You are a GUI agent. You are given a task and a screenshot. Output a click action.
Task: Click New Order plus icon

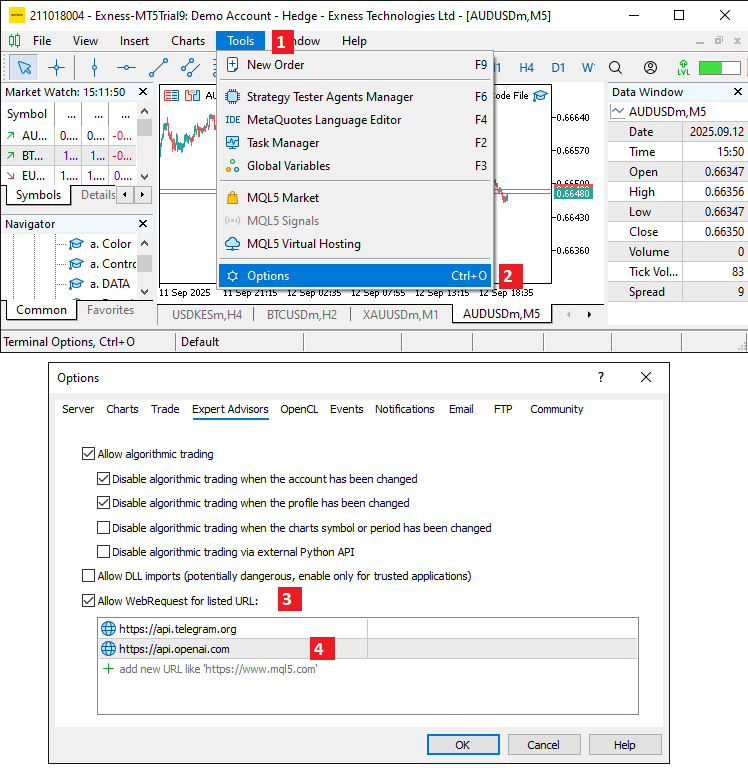[232, 64]
